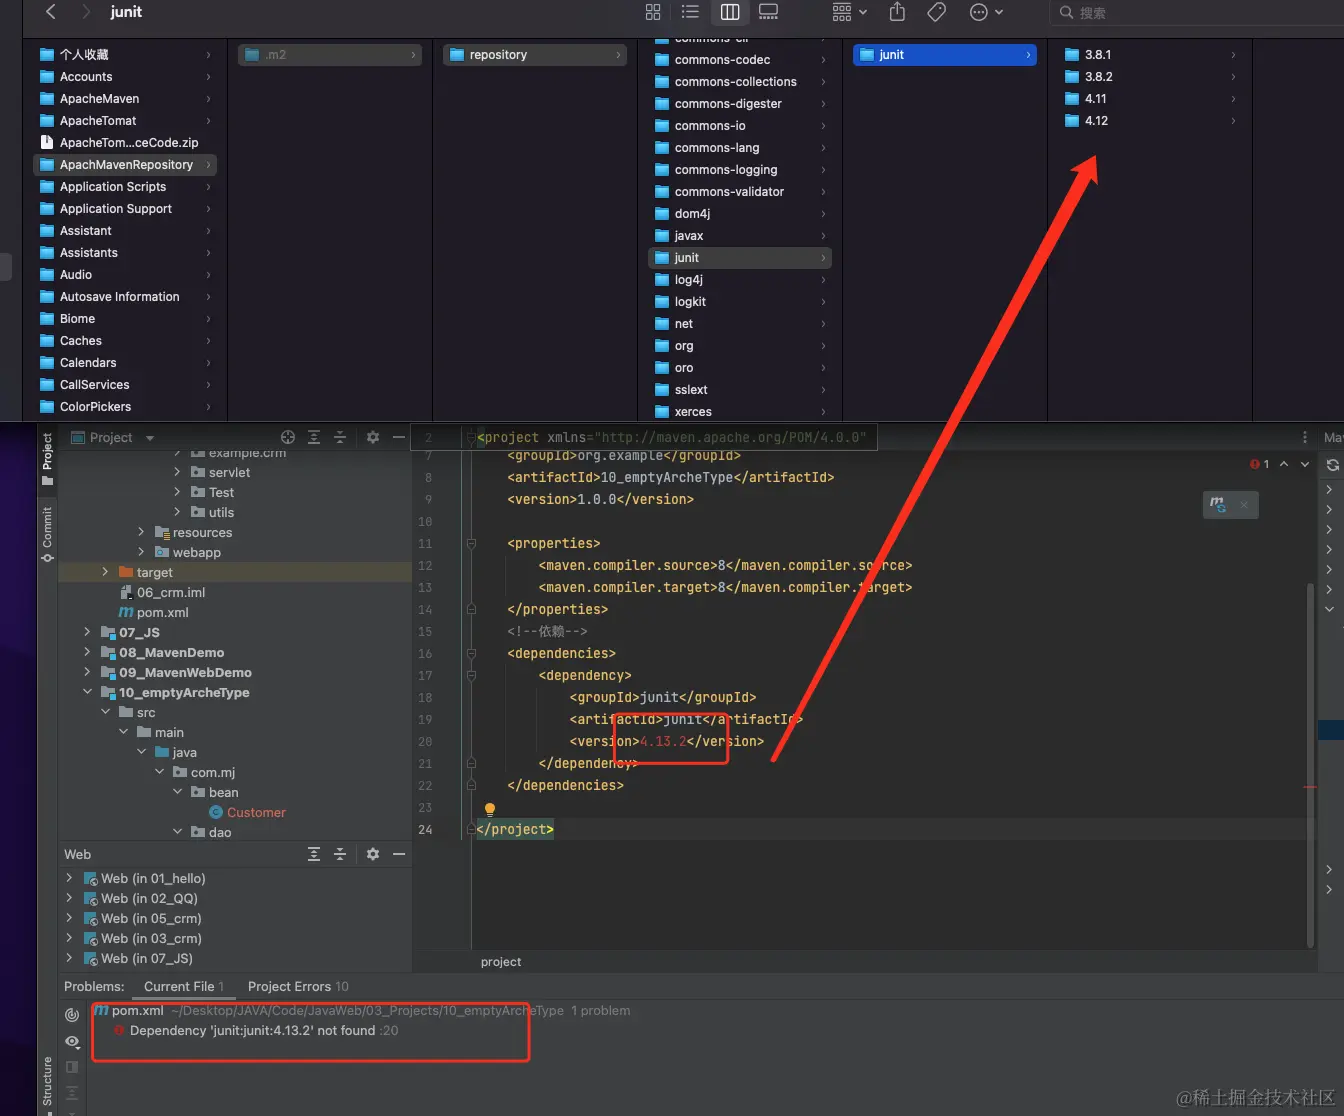
Task: Expand the target folder in project tree
Action: click(x=105, y=572)
